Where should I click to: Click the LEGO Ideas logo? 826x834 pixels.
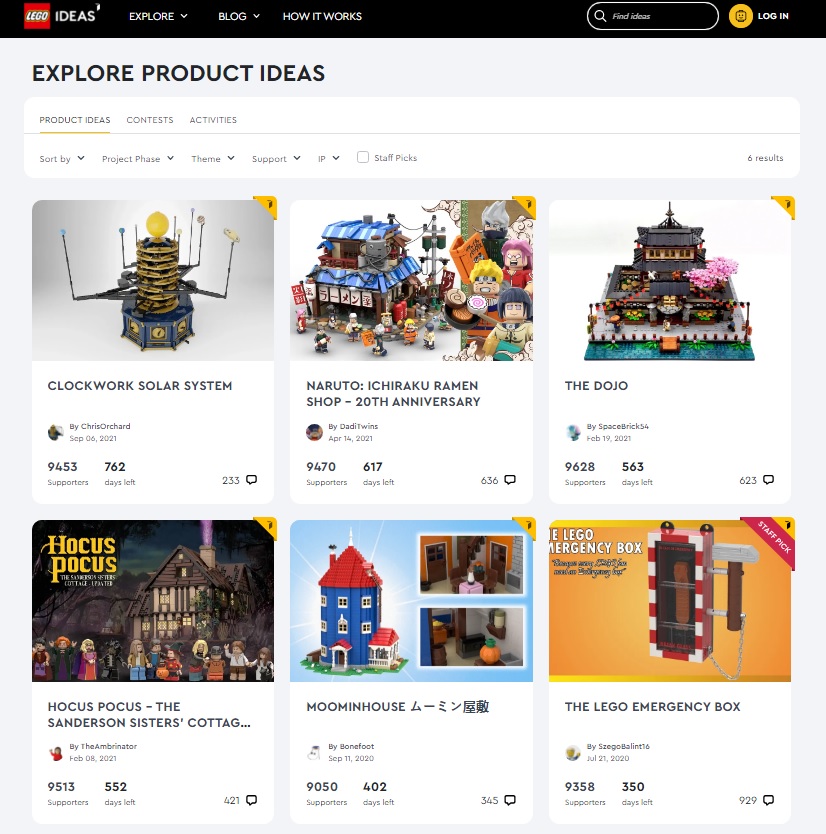[x=62, y=16]
